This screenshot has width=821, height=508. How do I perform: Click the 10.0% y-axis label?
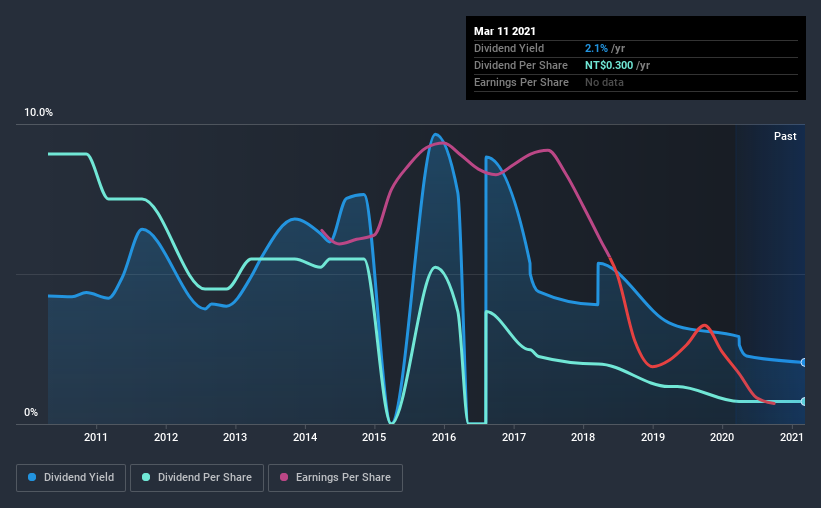coord(38,113)
